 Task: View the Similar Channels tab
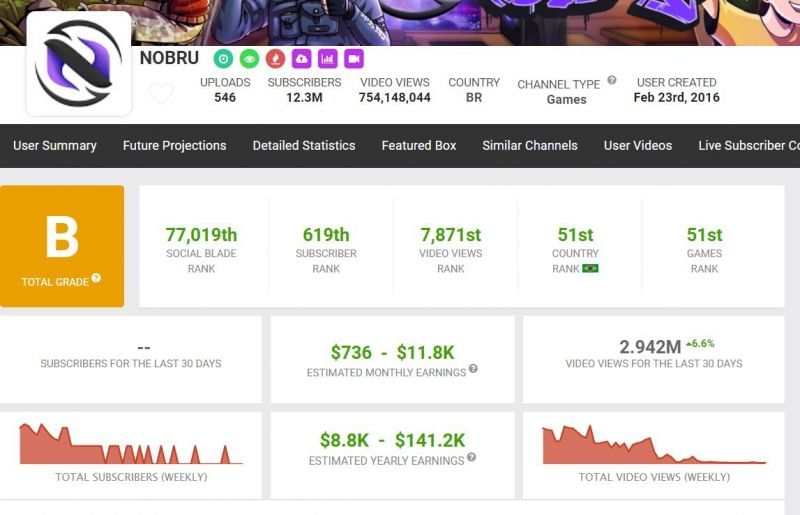coord(529,146)
